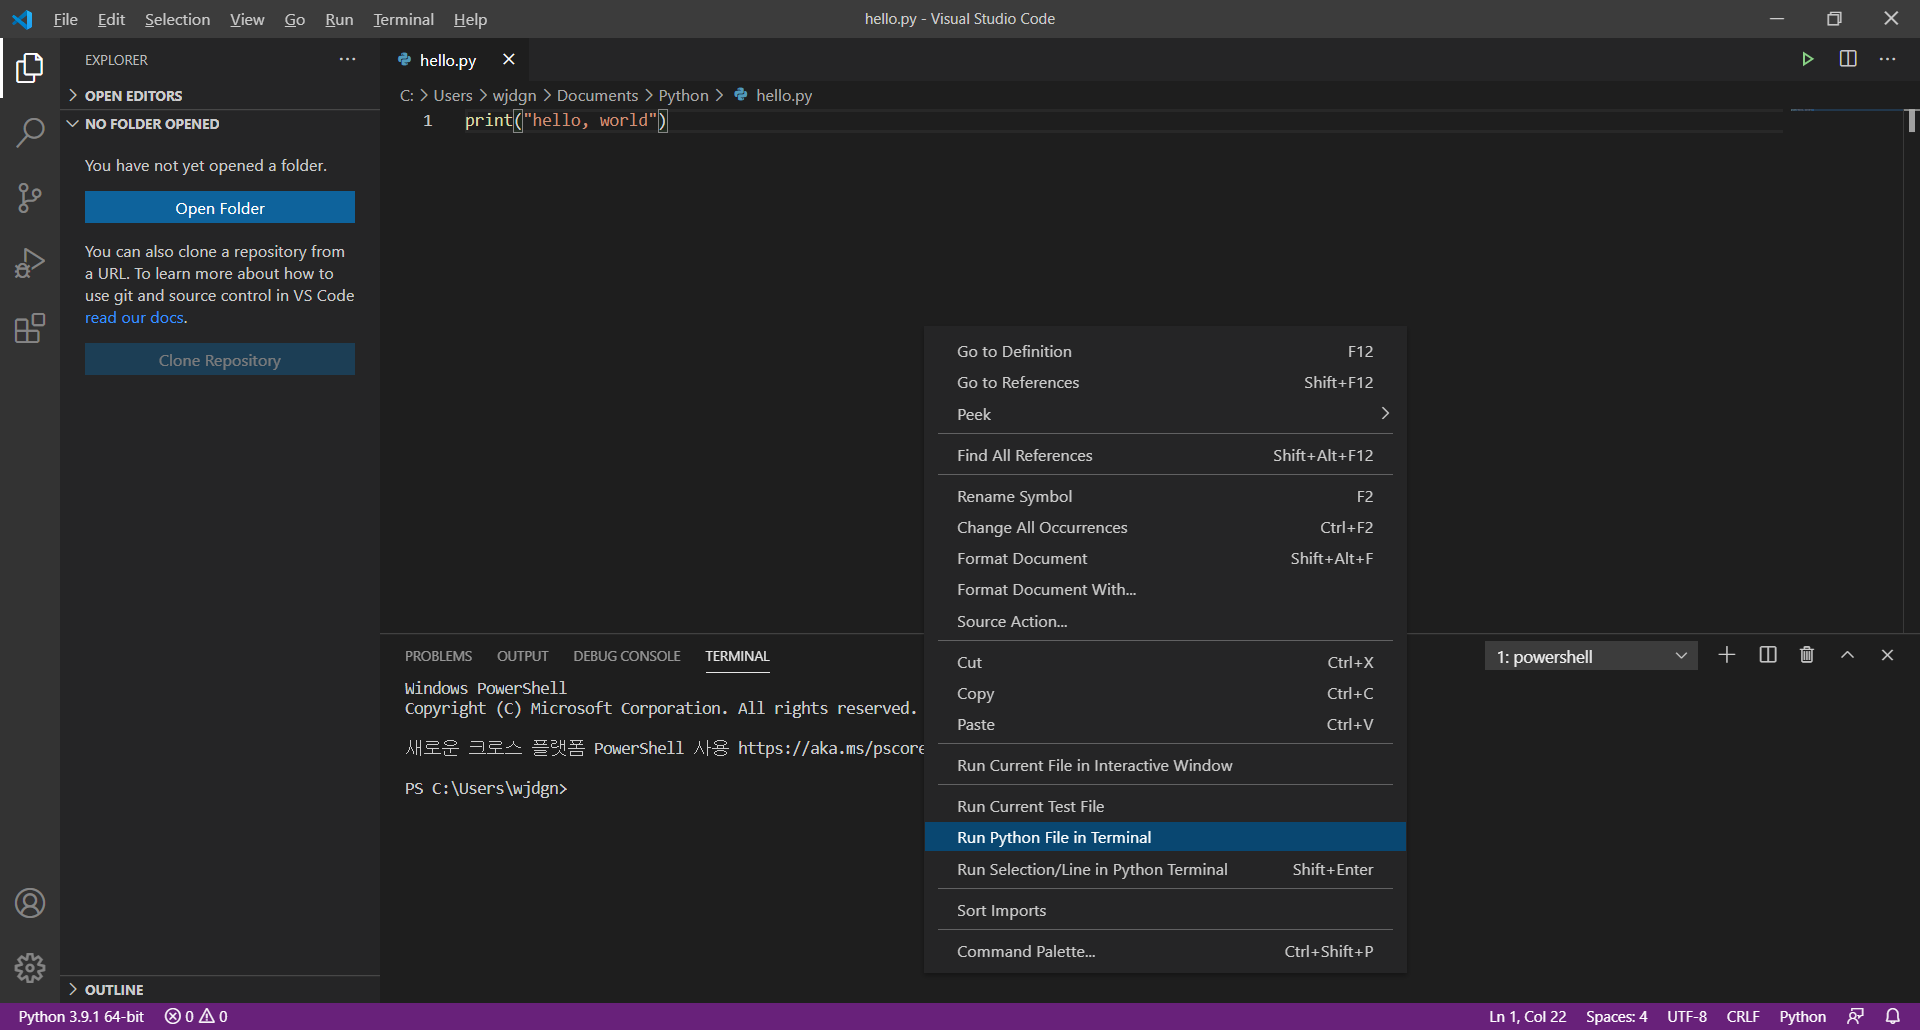
Task: Choose Run Python File in Terminal
Action: 1165,837
